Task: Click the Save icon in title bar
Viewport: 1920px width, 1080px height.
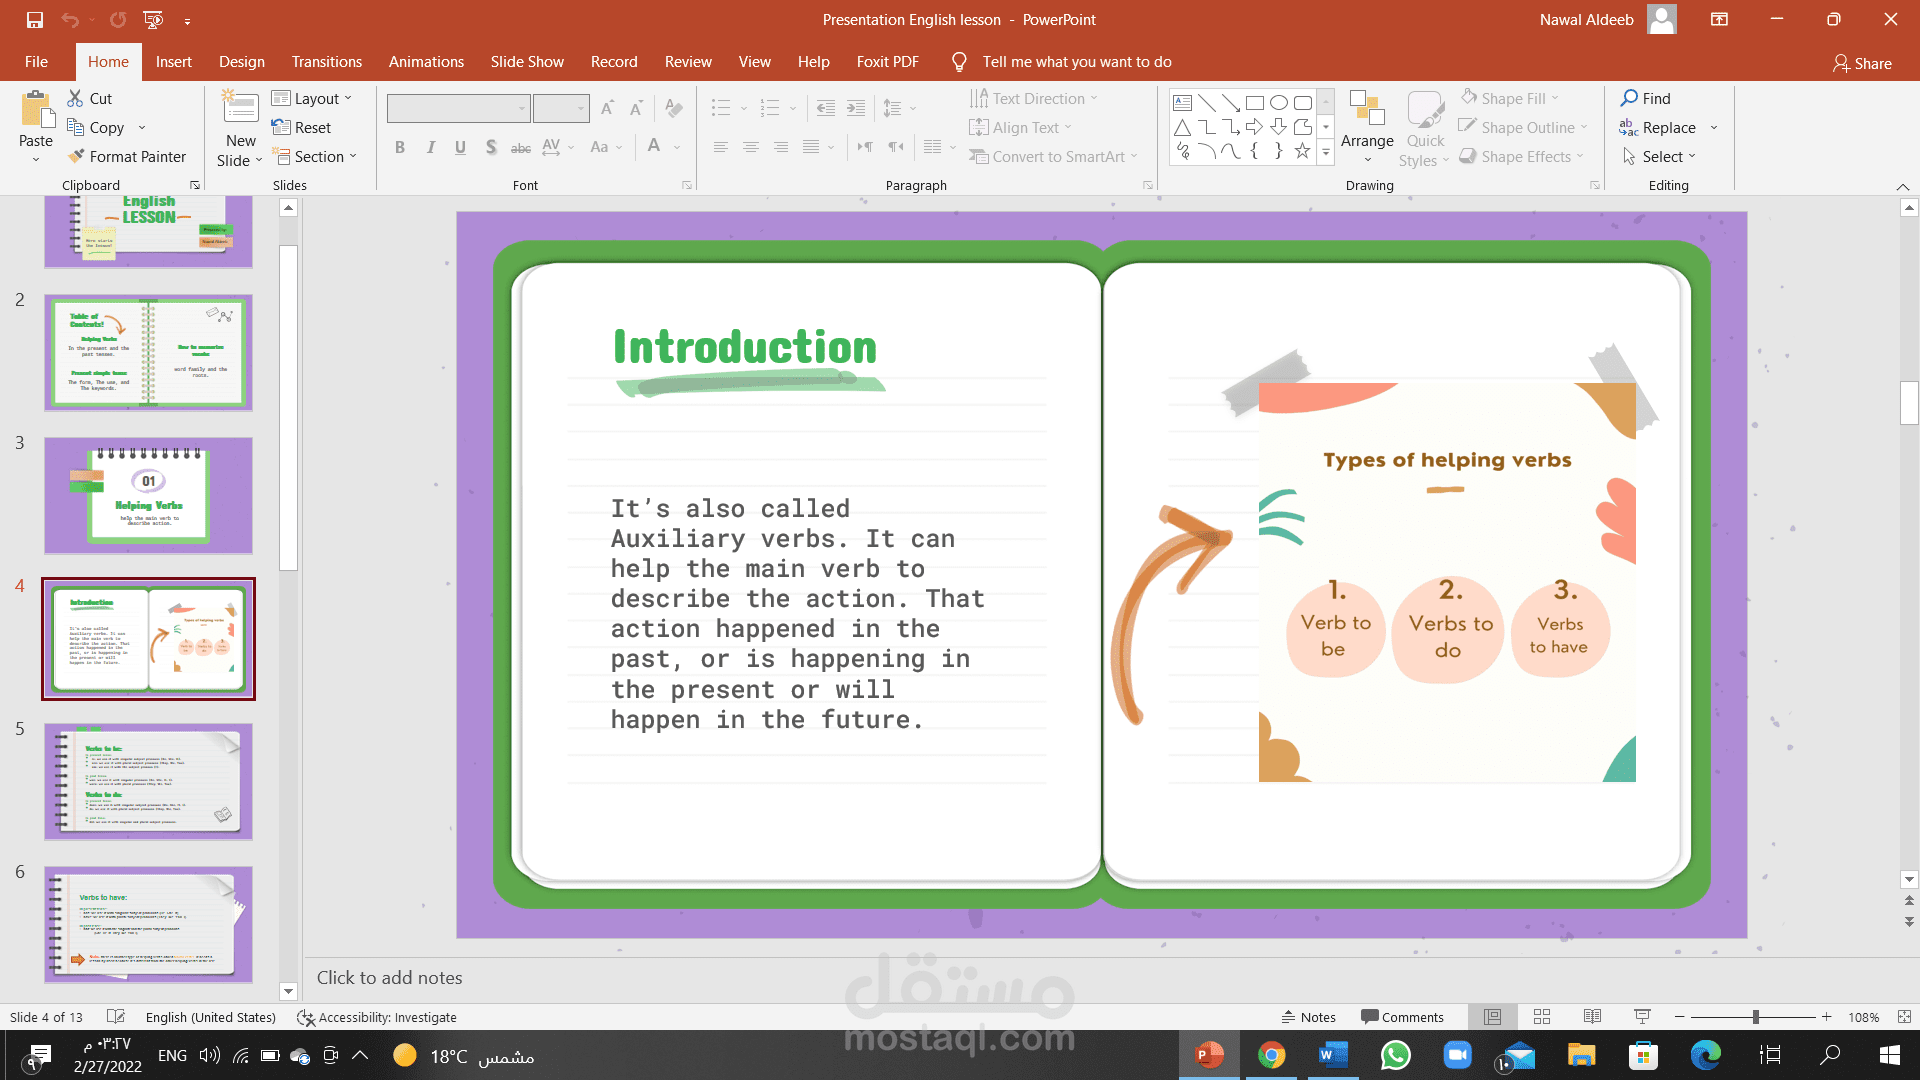Action: click(35, 20)
